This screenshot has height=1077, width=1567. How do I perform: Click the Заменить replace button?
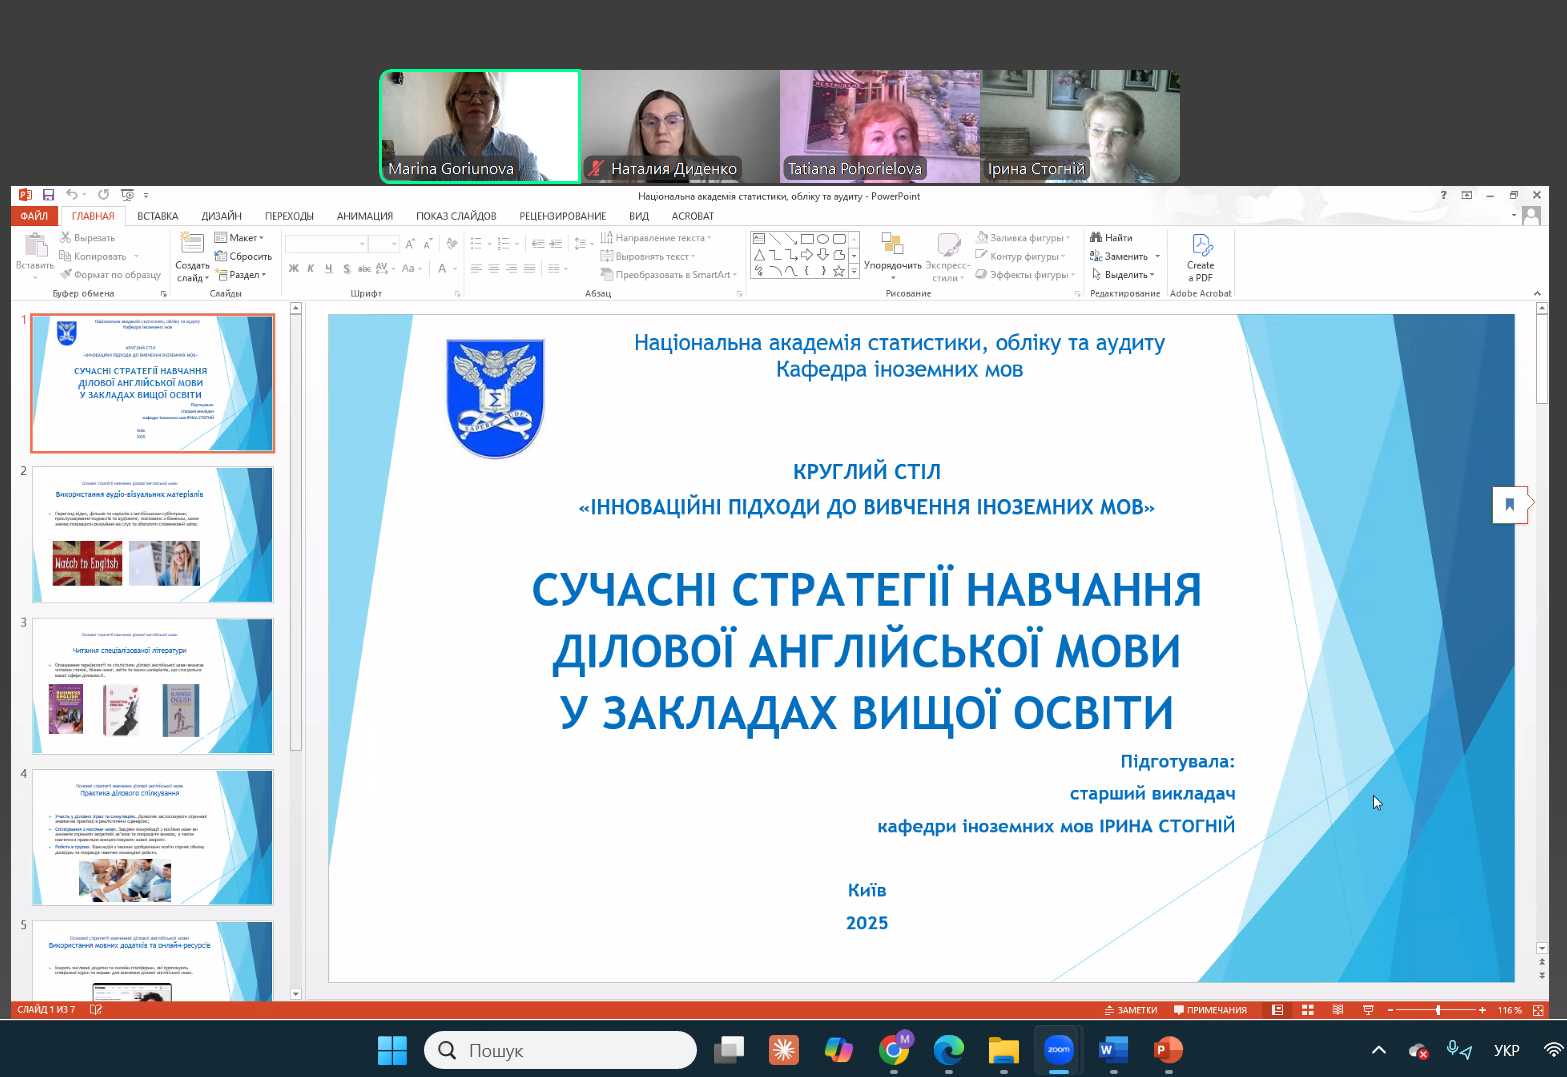click(1124, 257)
